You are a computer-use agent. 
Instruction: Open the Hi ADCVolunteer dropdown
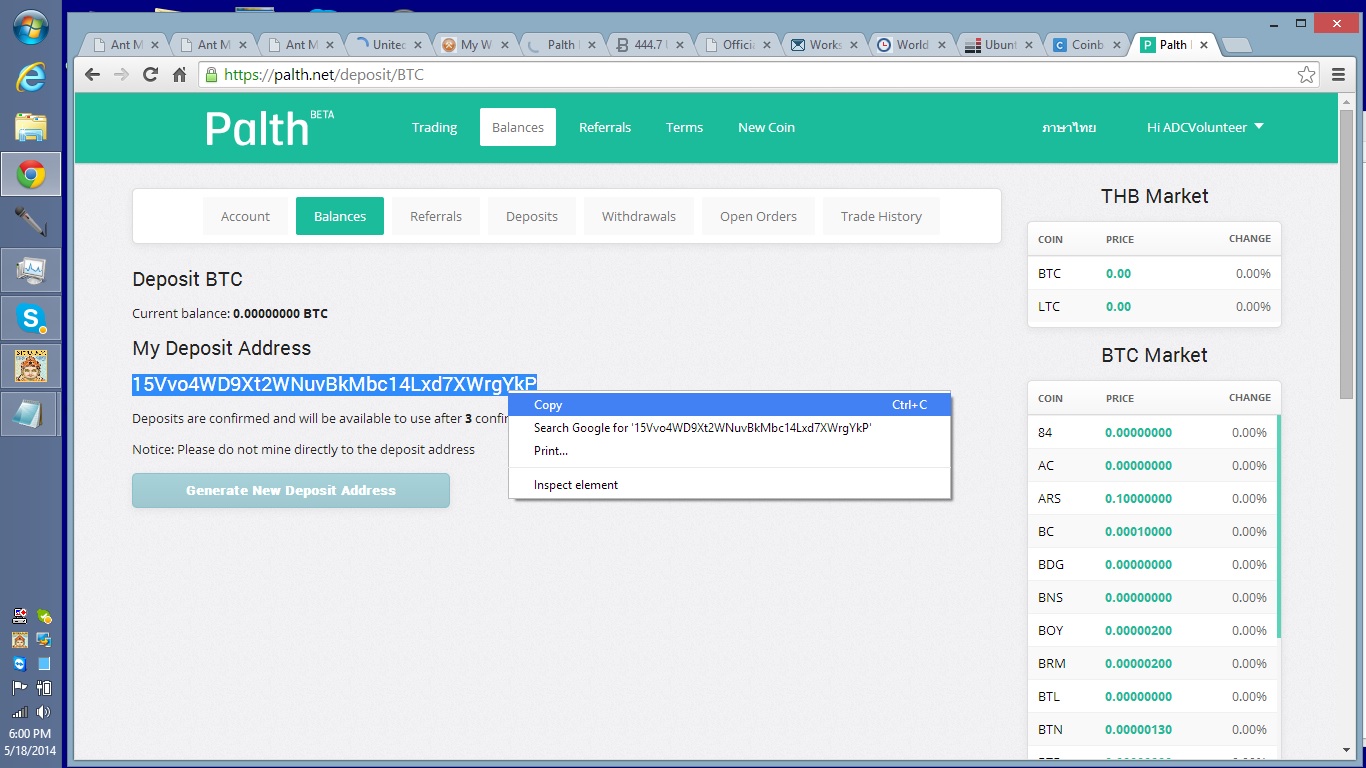pyautogui.click(x=1205, y=127)
